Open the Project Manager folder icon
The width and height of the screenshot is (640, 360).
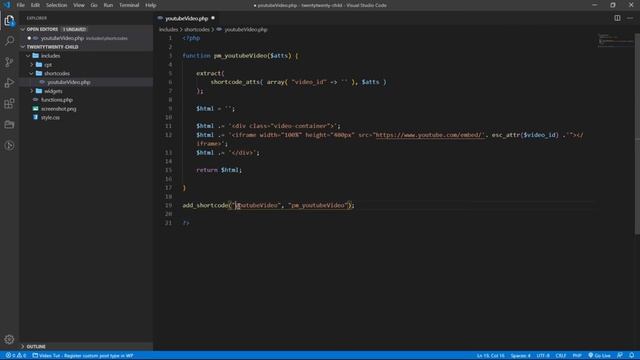tap(9, 124)
